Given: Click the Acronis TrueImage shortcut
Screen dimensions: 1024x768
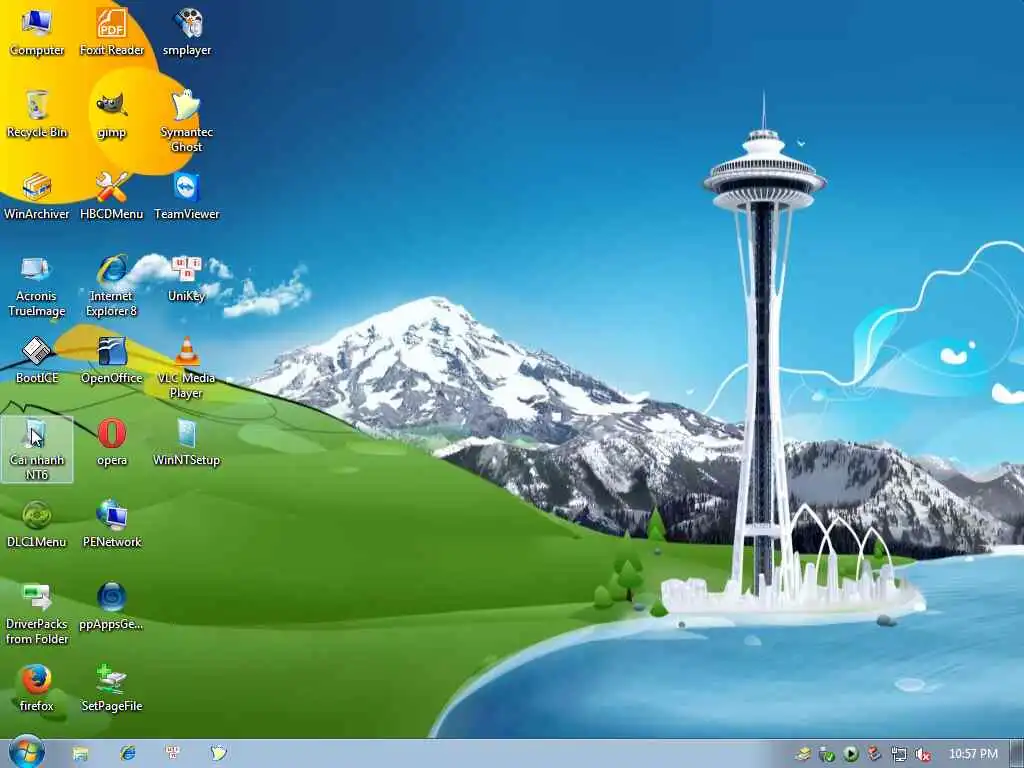Looking at the screenshot, I should pos(37,286).
